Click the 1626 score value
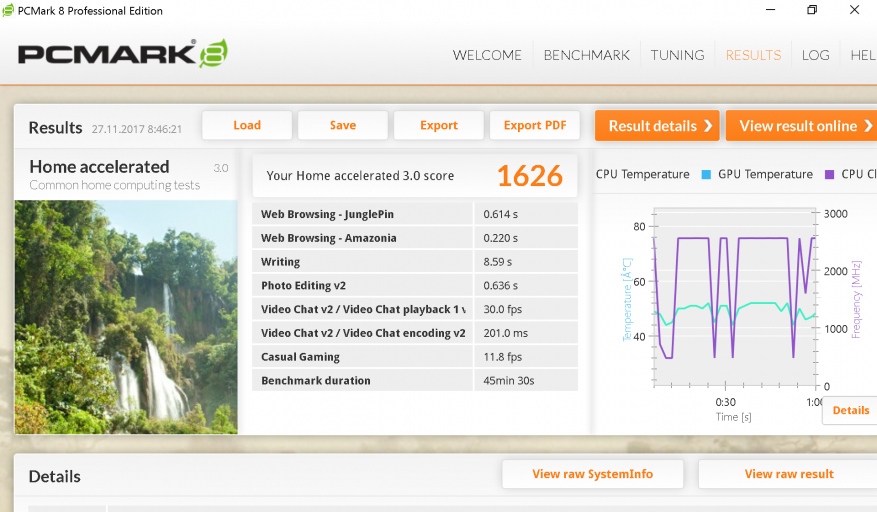Viewport: 877px width, 512px height. pos(530,176)
